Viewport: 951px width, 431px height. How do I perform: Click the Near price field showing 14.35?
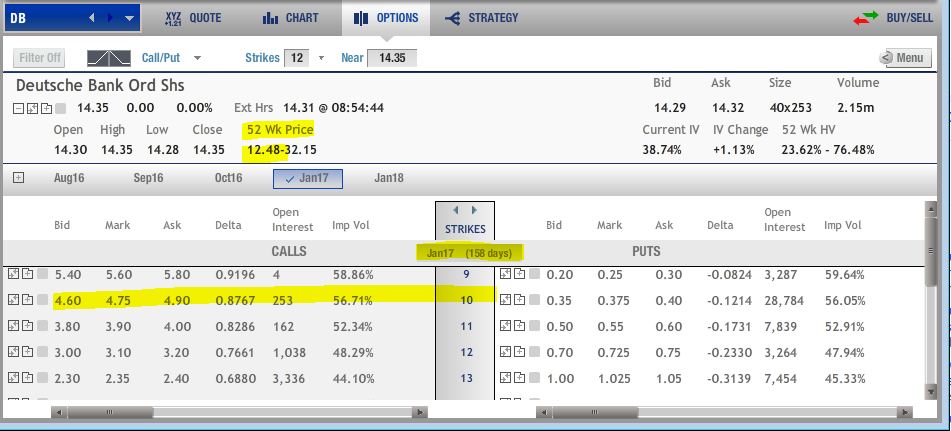(392, 58)
